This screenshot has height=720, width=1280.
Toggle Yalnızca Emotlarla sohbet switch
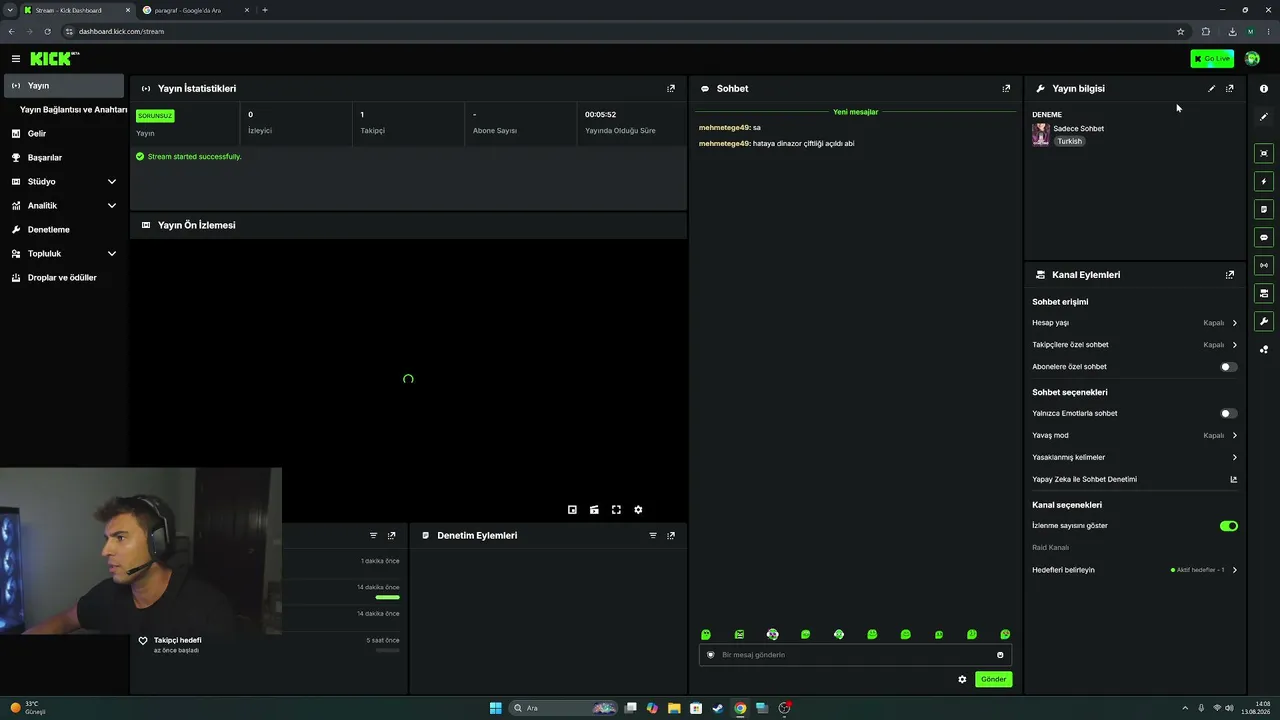[1229, 413]
